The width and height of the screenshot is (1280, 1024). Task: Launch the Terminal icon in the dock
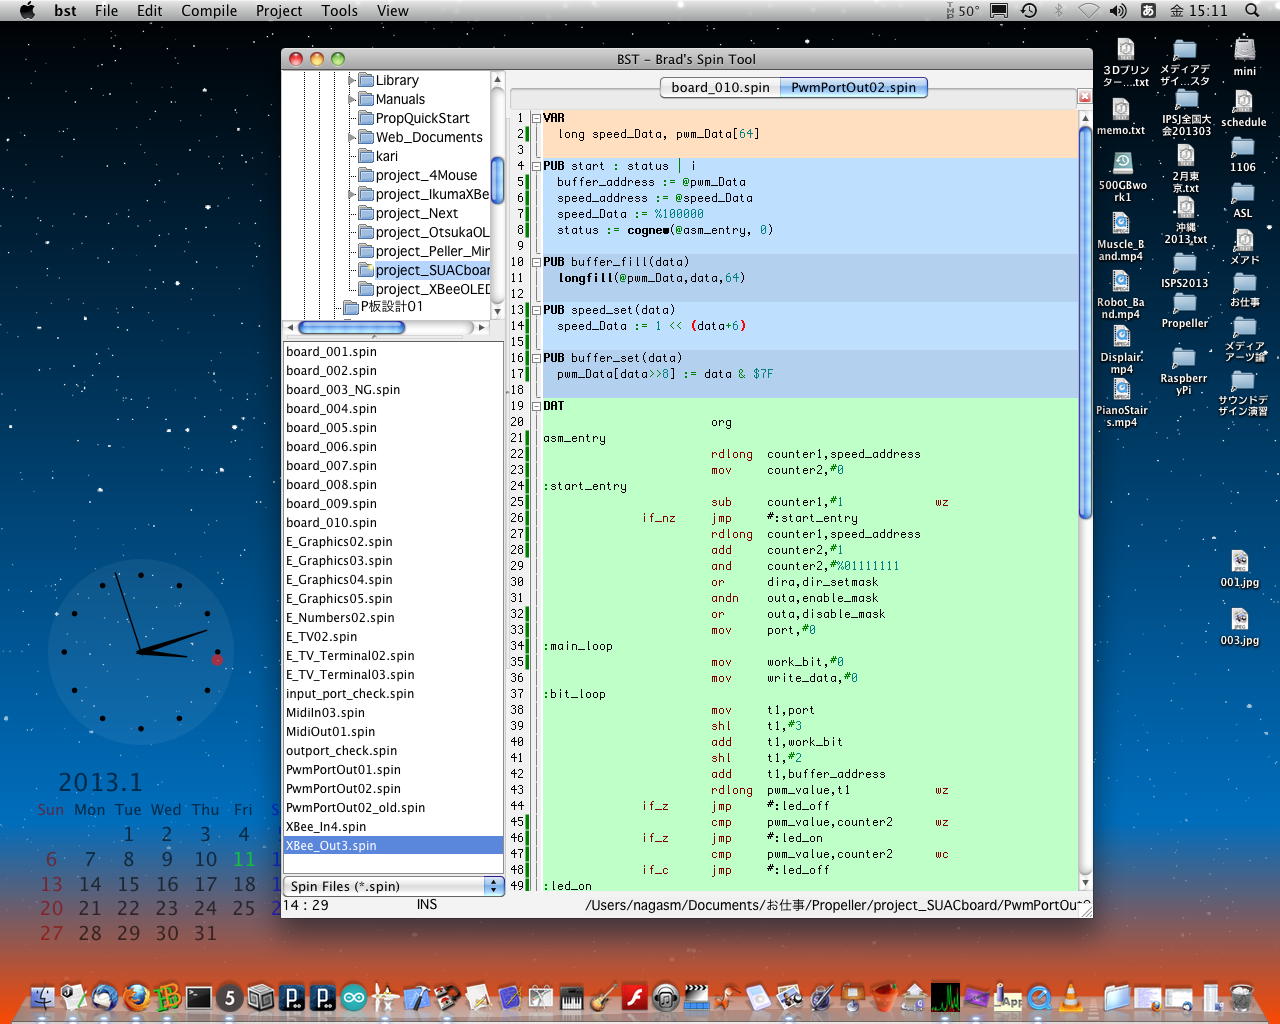[x=199, y=997]
